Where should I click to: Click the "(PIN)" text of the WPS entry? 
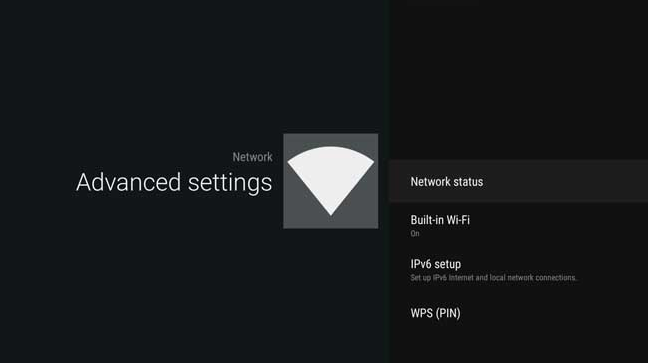click(x=448, y=313)
